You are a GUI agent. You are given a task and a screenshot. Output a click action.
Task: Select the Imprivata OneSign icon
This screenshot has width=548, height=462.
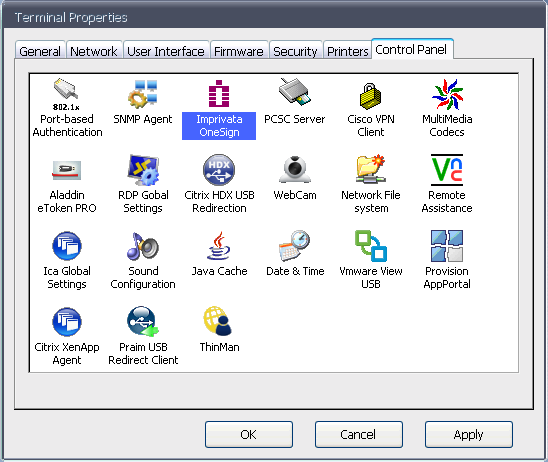(219, 94)
